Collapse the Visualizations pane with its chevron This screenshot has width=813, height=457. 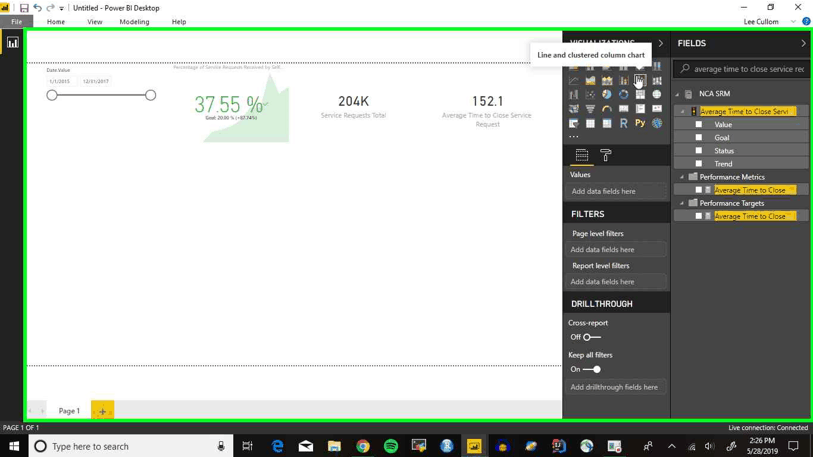pyautogui.click(x=661, y=44)
